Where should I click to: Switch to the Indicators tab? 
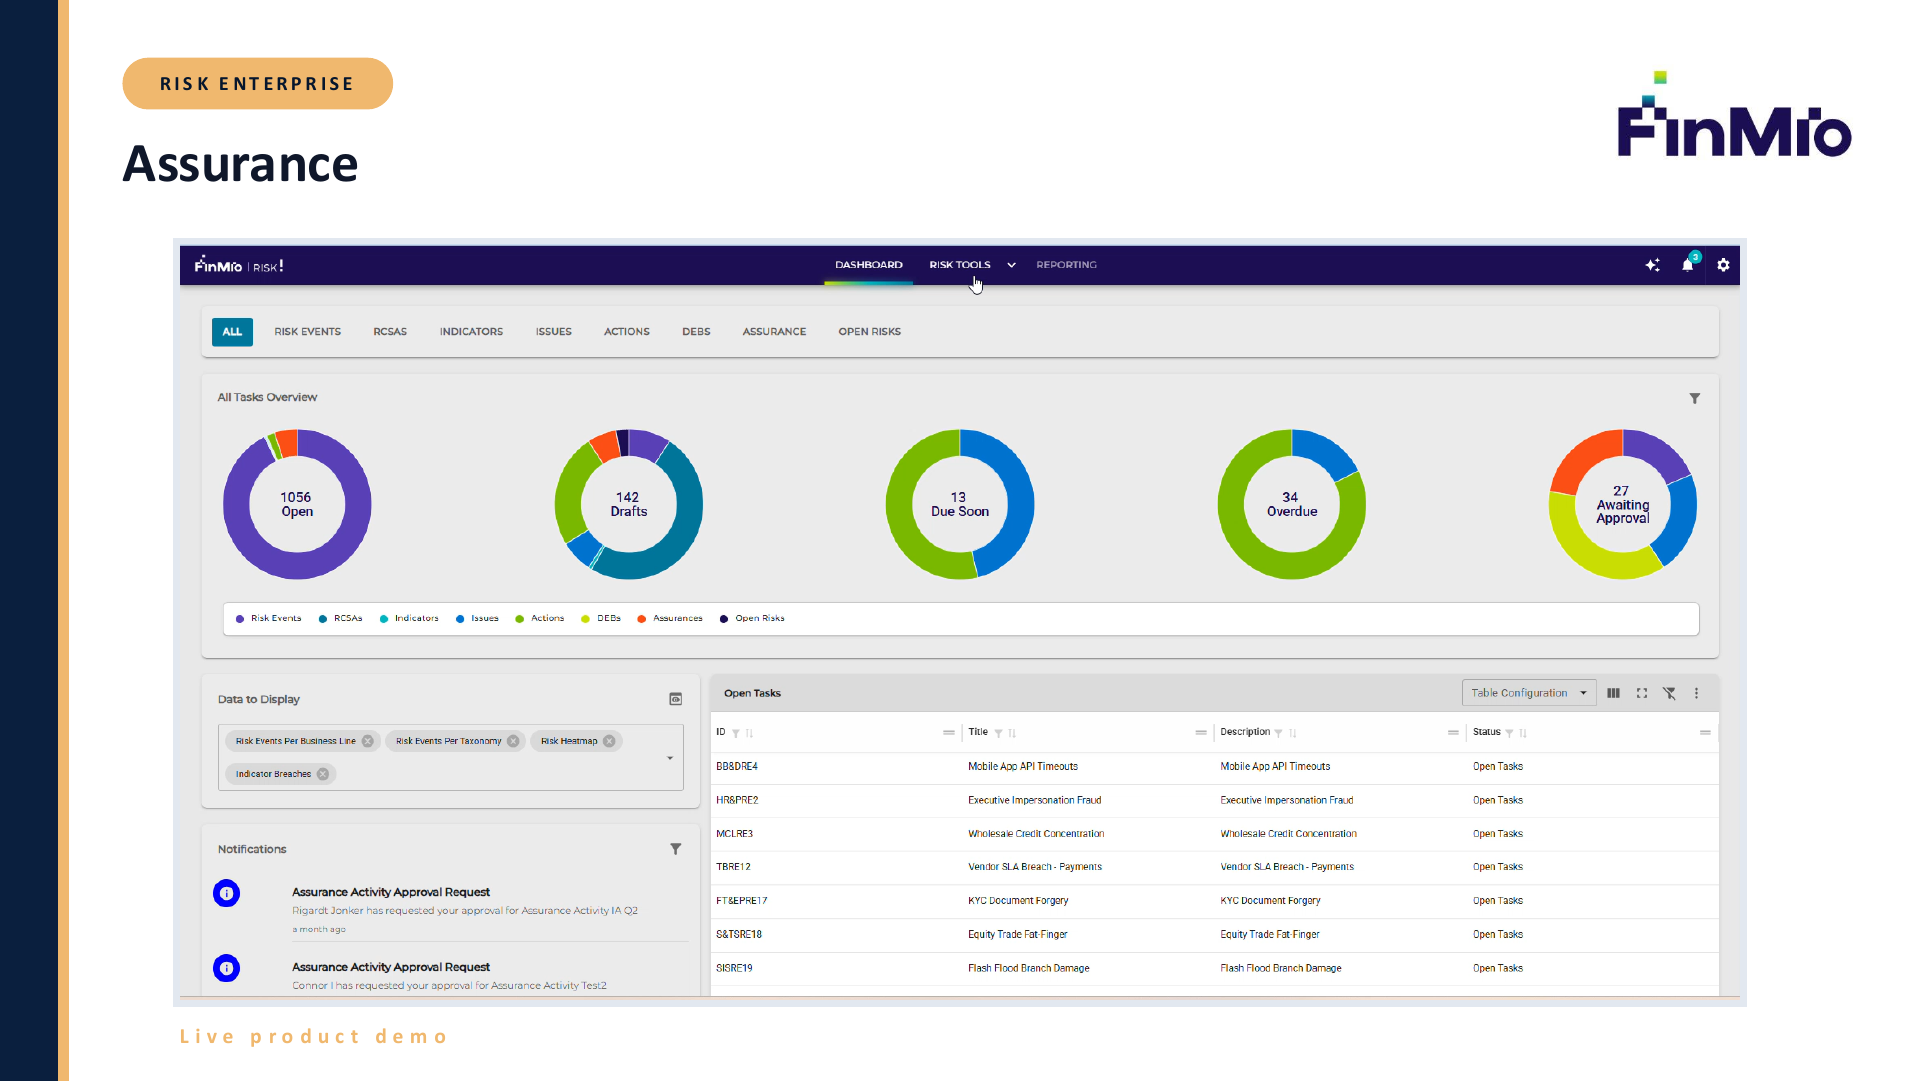472,332
